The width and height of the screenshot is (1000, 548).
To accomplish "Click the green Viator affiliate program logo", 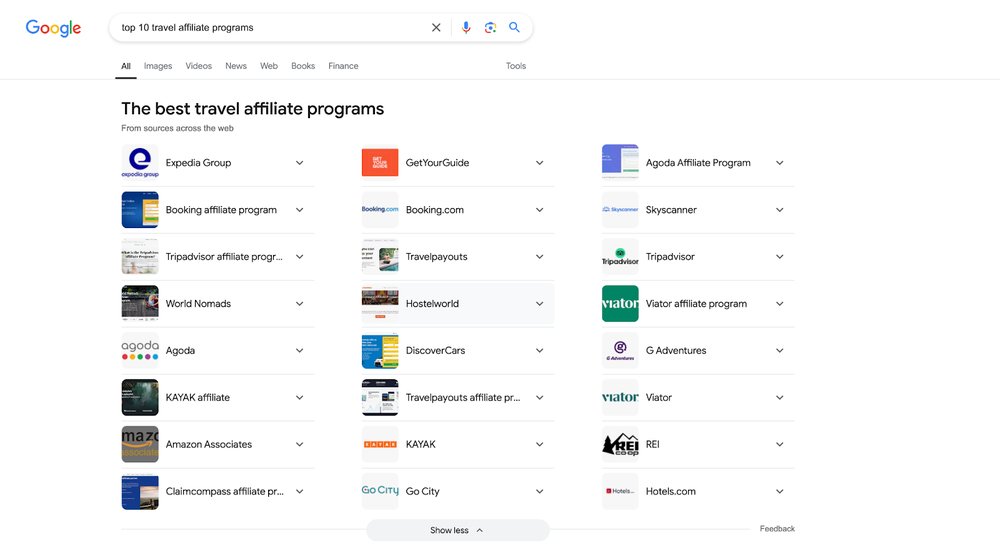I will (620, 304).
